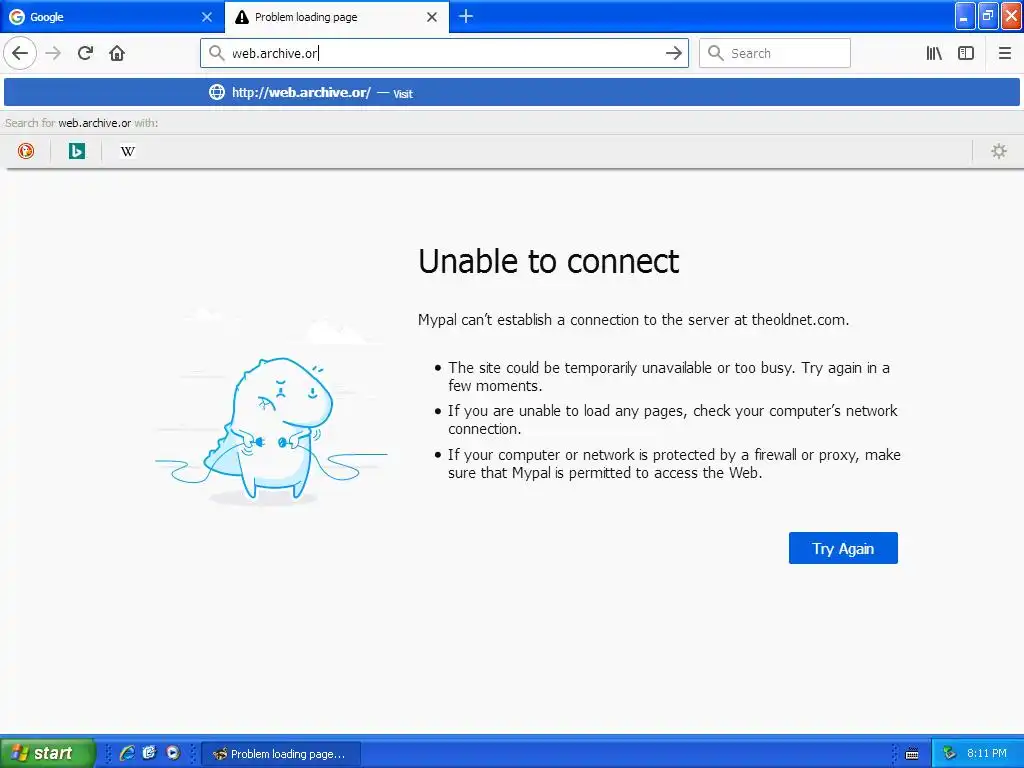Viewport: 1024px width, 768px height.
Task: Launch Windows Media Player quick launch icon
Action: point(172,753)
